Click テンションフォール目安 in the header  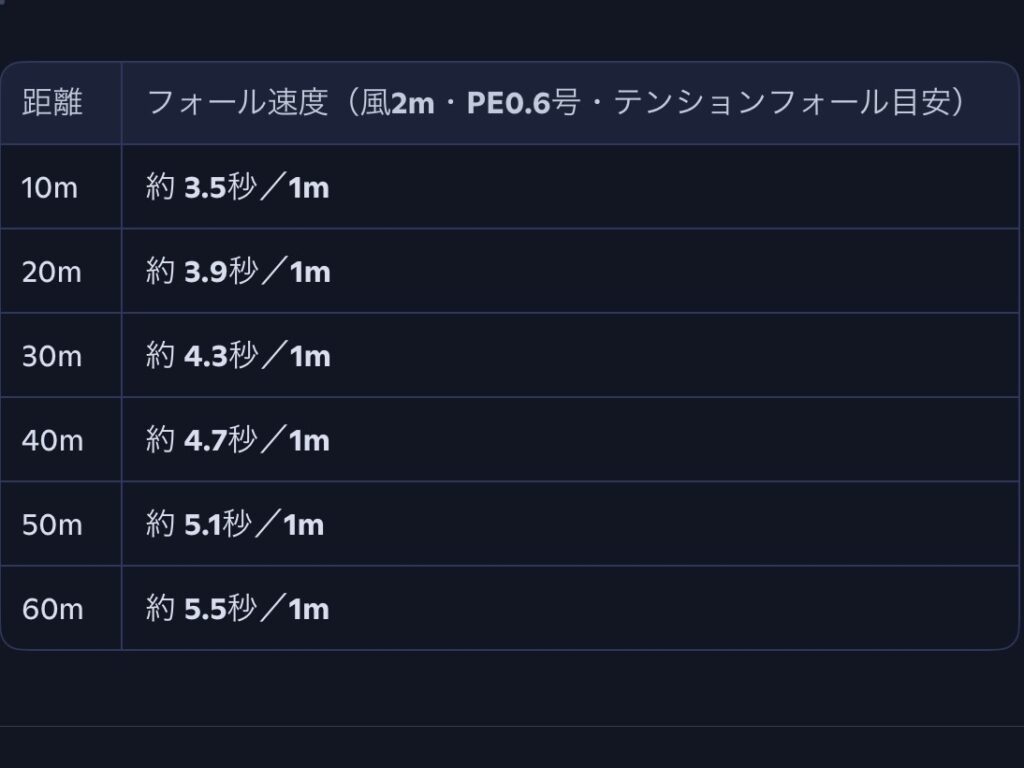tap(780, 103)
